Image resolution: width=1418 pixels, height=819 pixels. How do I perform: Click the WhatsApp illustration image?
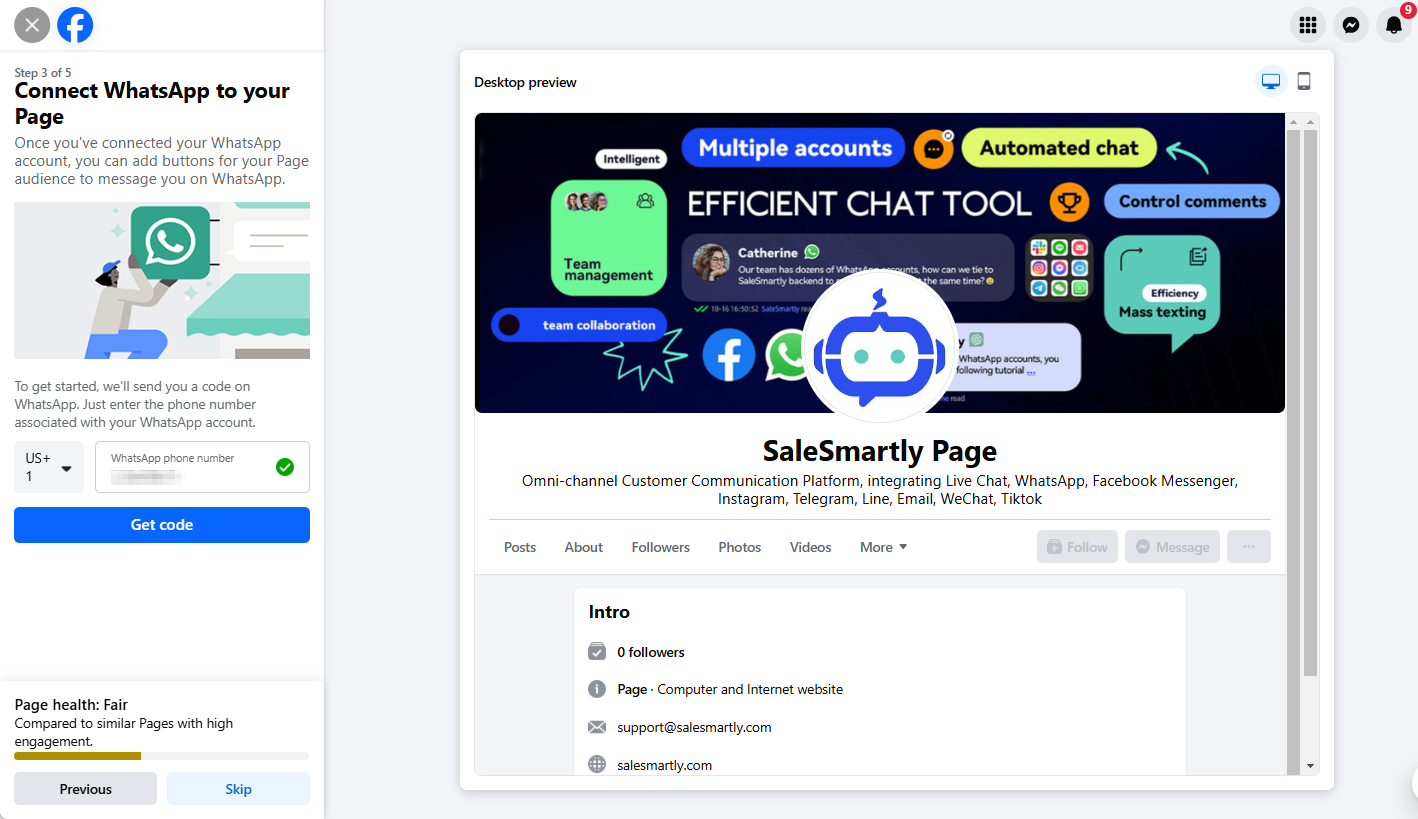pyautogui.click(x=162, y=280)
